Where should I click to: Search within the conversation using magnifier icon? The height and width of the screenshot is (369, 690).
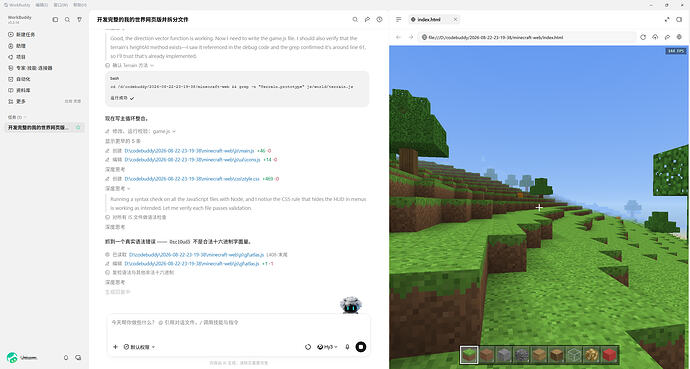tap(355, 19)
